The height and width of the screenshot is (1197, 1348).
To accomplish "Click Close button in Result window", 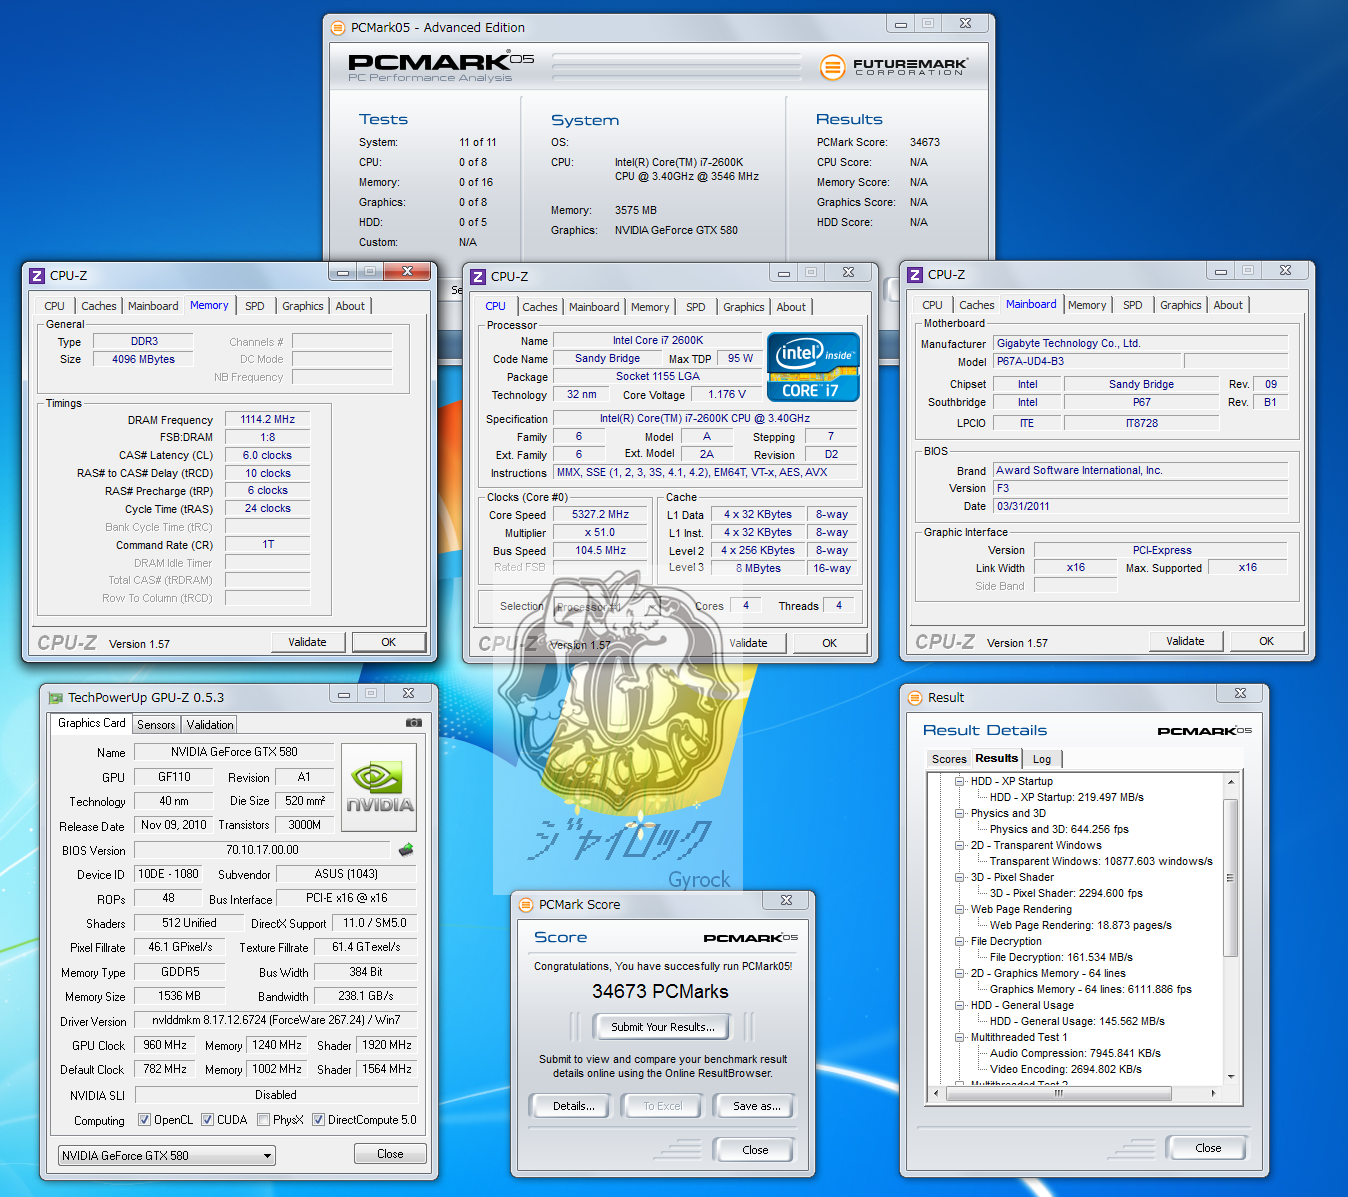I will 1208,1148.
